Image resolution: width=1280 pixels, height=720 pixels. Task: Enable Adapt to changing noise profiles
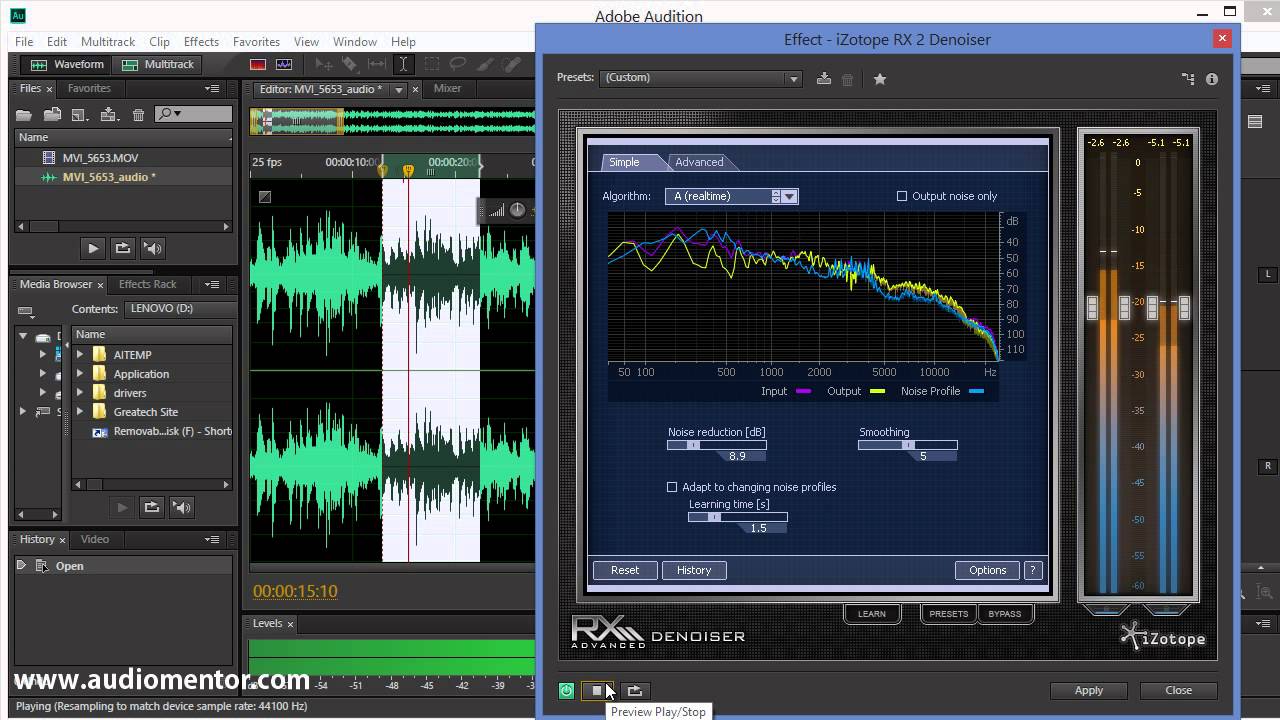point(672,487)
